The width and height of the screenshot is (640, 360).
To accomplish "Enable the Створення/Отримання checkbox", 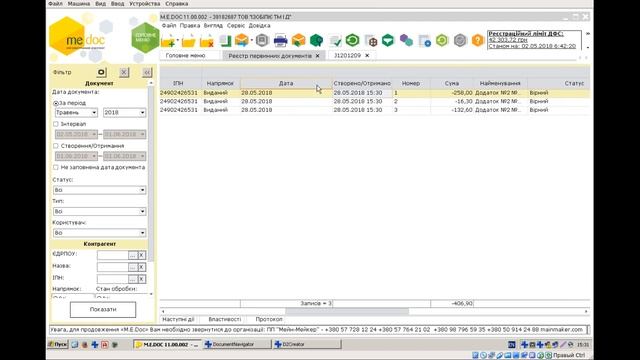I will click(56, 146).
